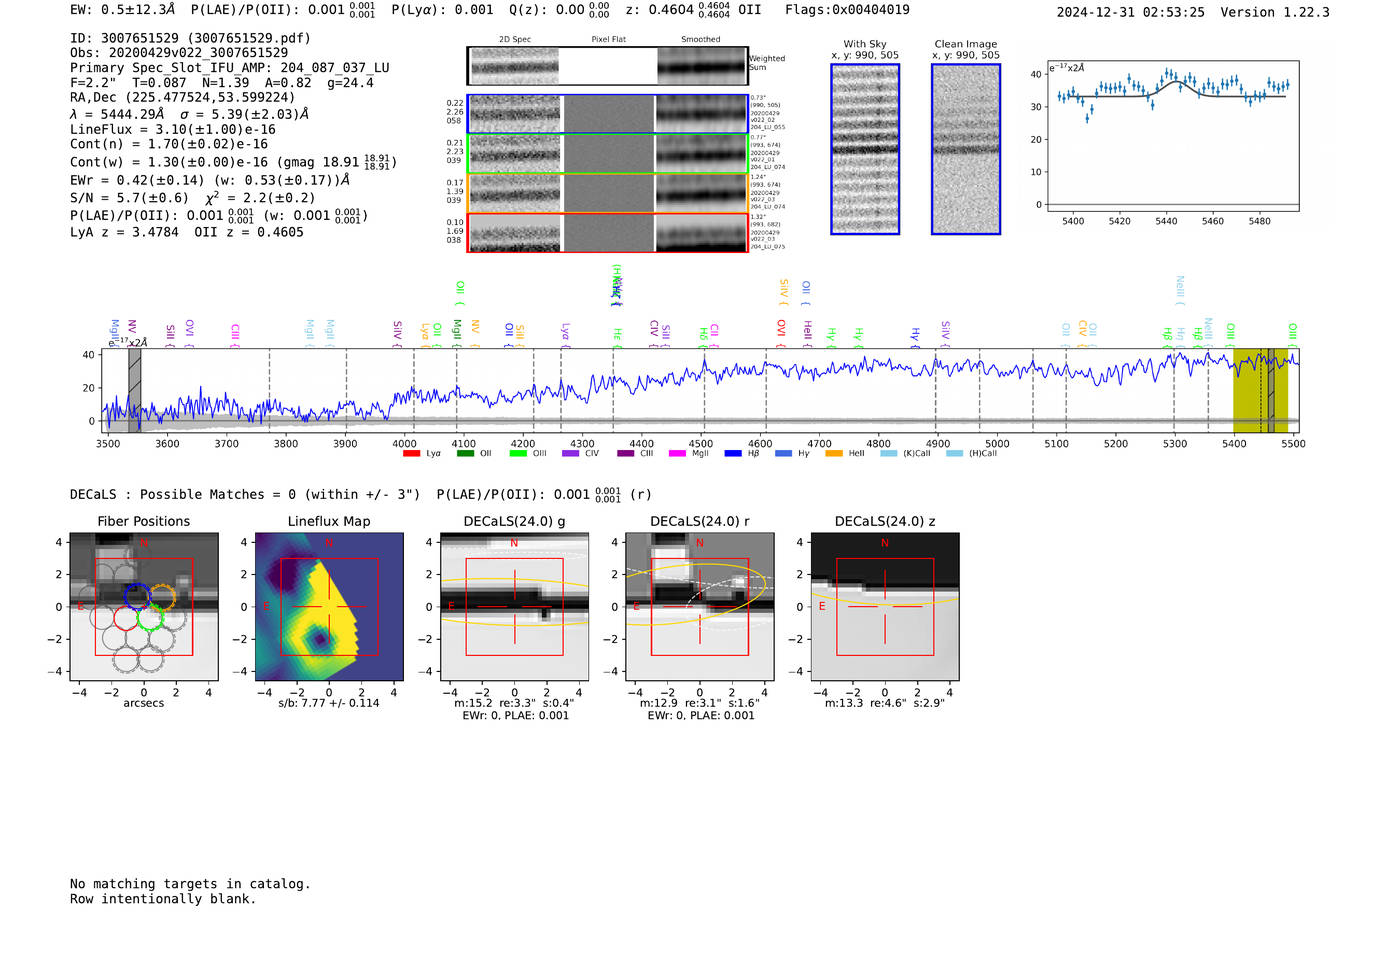Image resolution: width=1400 pixels, height=953 pixels.
Task: Open the With Sky cutout image
Action: point(865,149)
